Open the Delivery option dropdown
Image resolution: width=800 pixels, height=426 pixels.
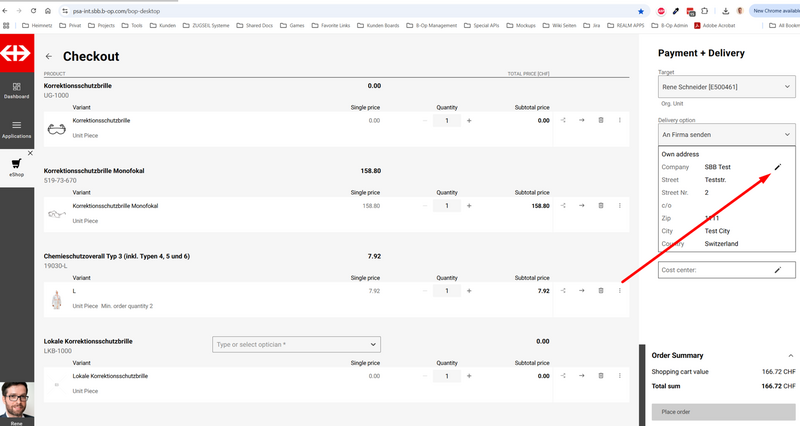pyautogui.click(x=726, y=132)
